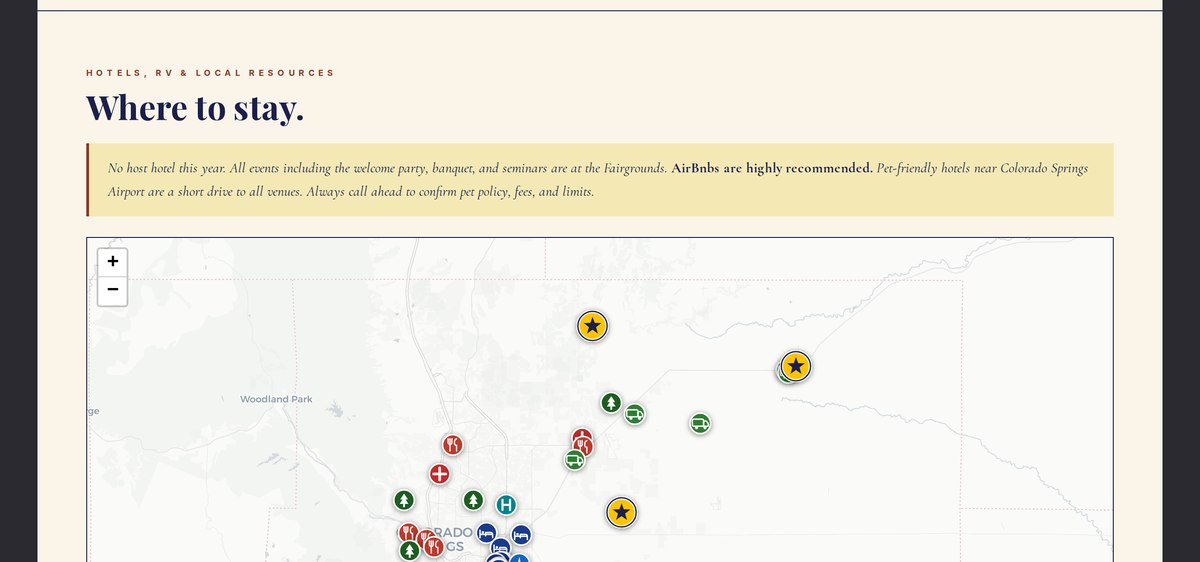Viewport: 1200px width, 562px height.
Task: Open the restaurant marker north of the red cross marker
Action: click(452, 444)
